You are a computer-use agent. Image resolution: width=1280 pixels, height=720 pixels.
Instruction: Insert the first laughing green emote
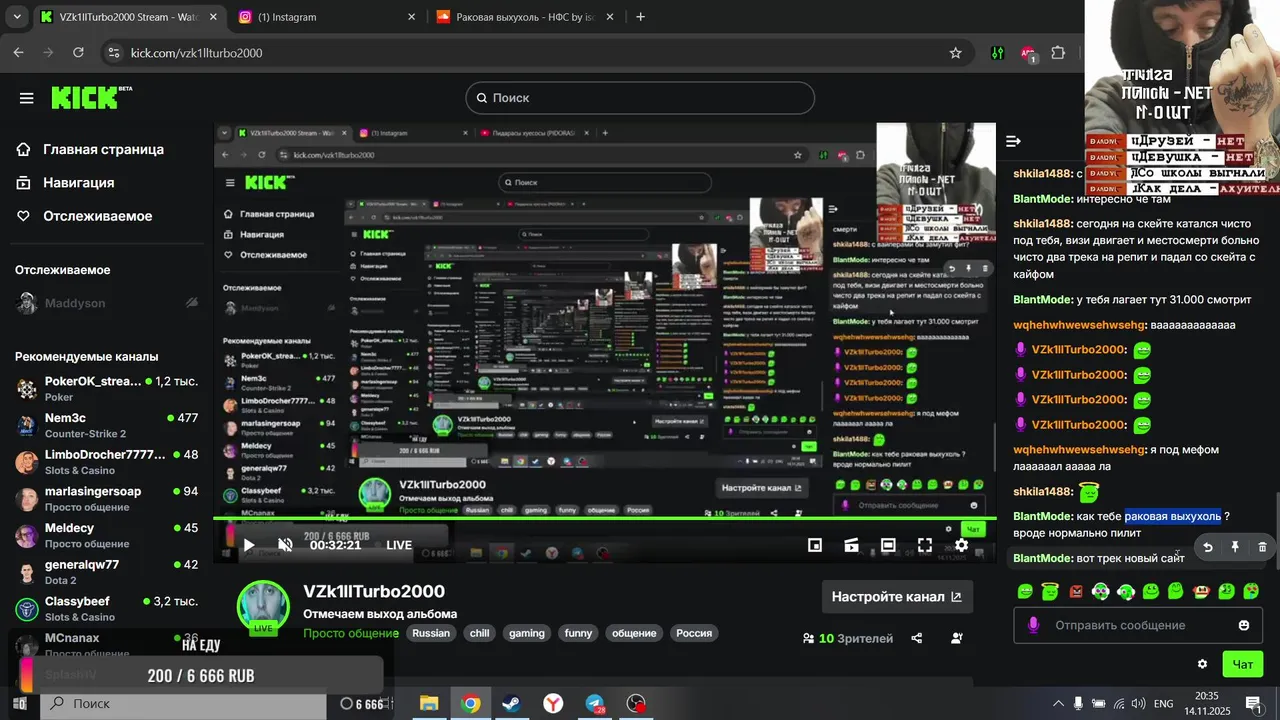point(1025,591)
